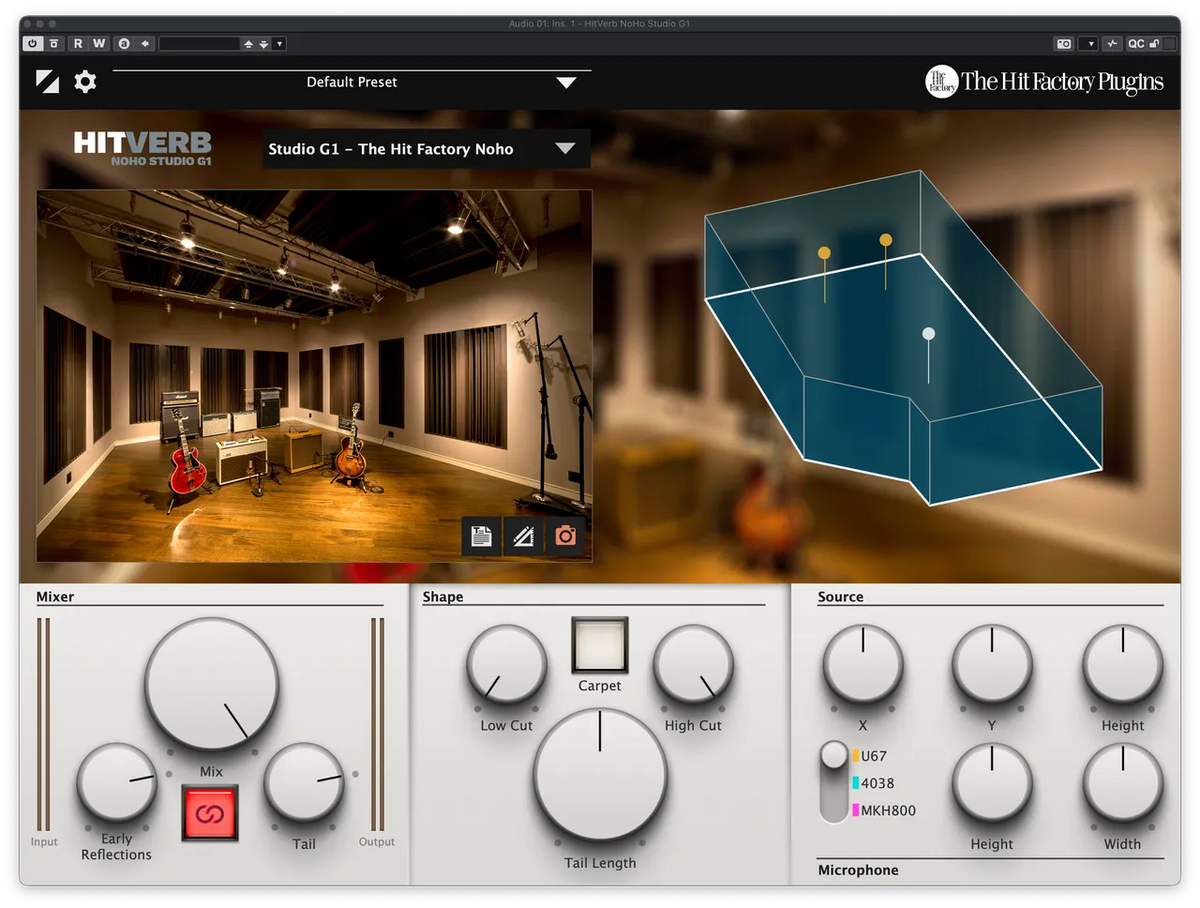Click the Source Y position knob

coord(992,665)
